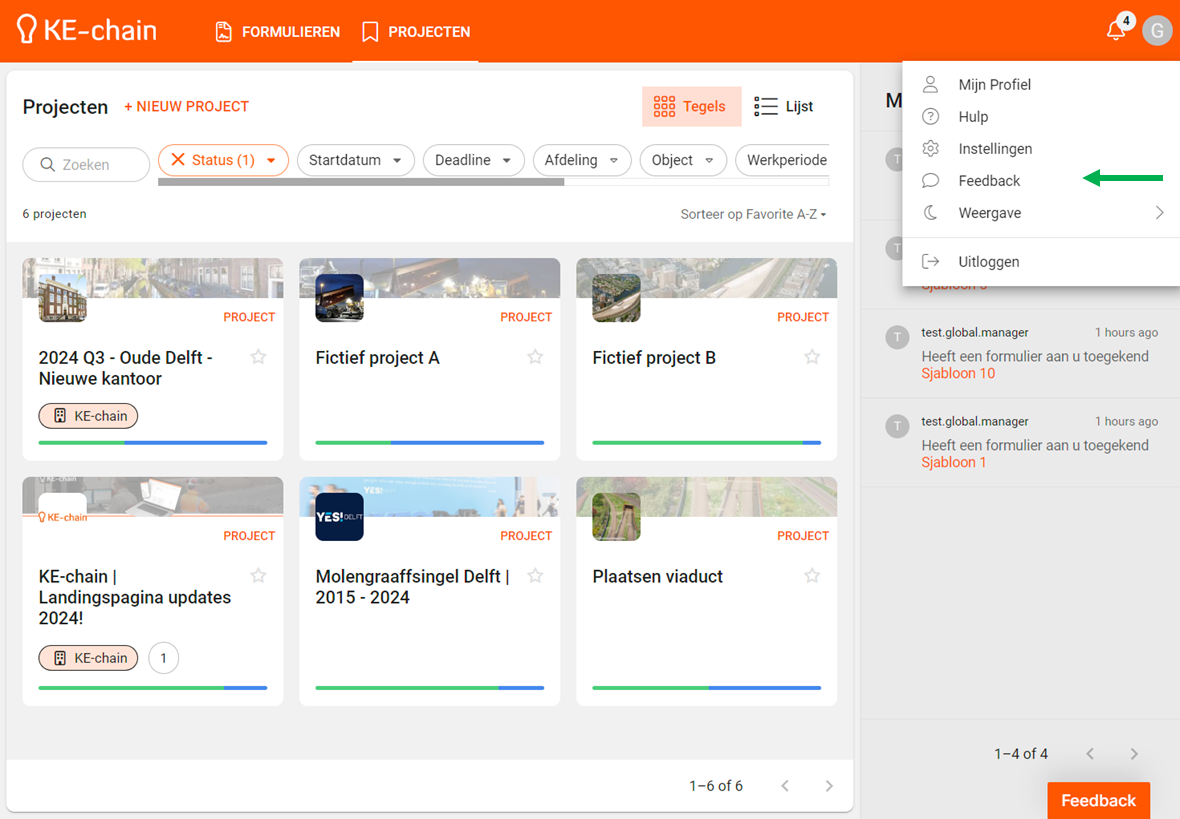Open the Startdatum filter dropdown
1180x819 pixels.
tap(355, 160)
